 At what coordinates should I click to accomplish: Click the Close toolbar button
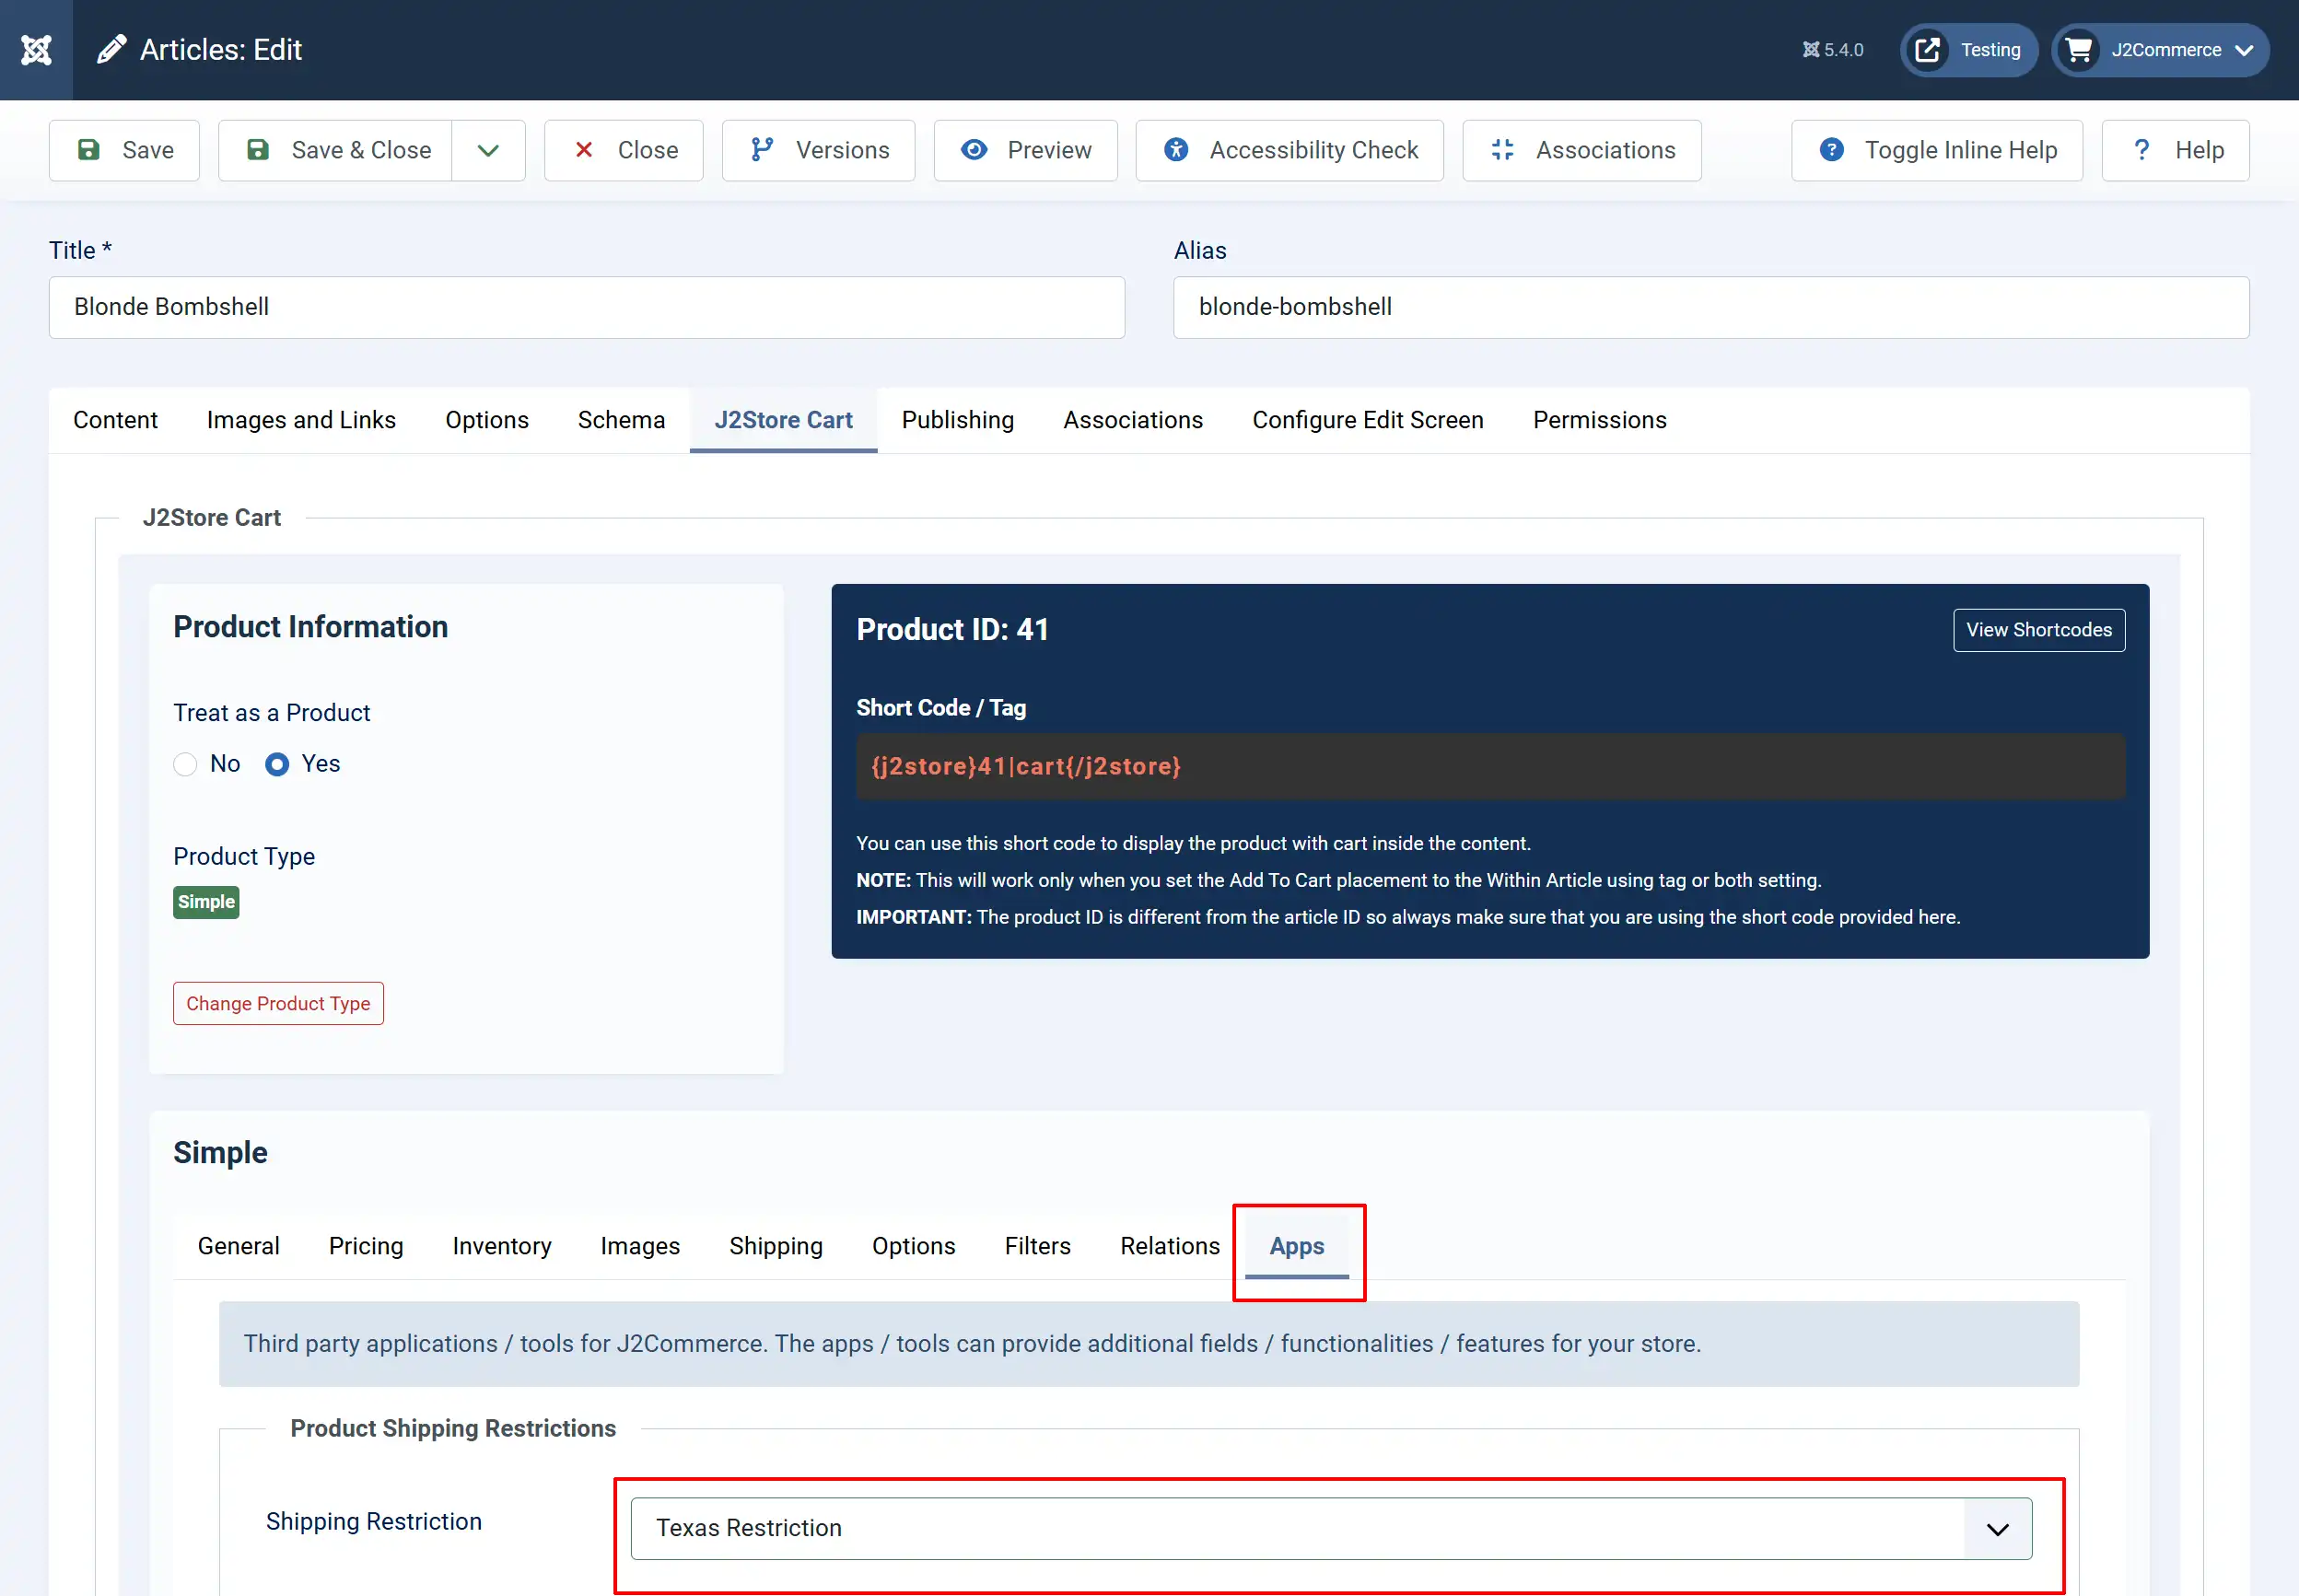click(624, 150)
